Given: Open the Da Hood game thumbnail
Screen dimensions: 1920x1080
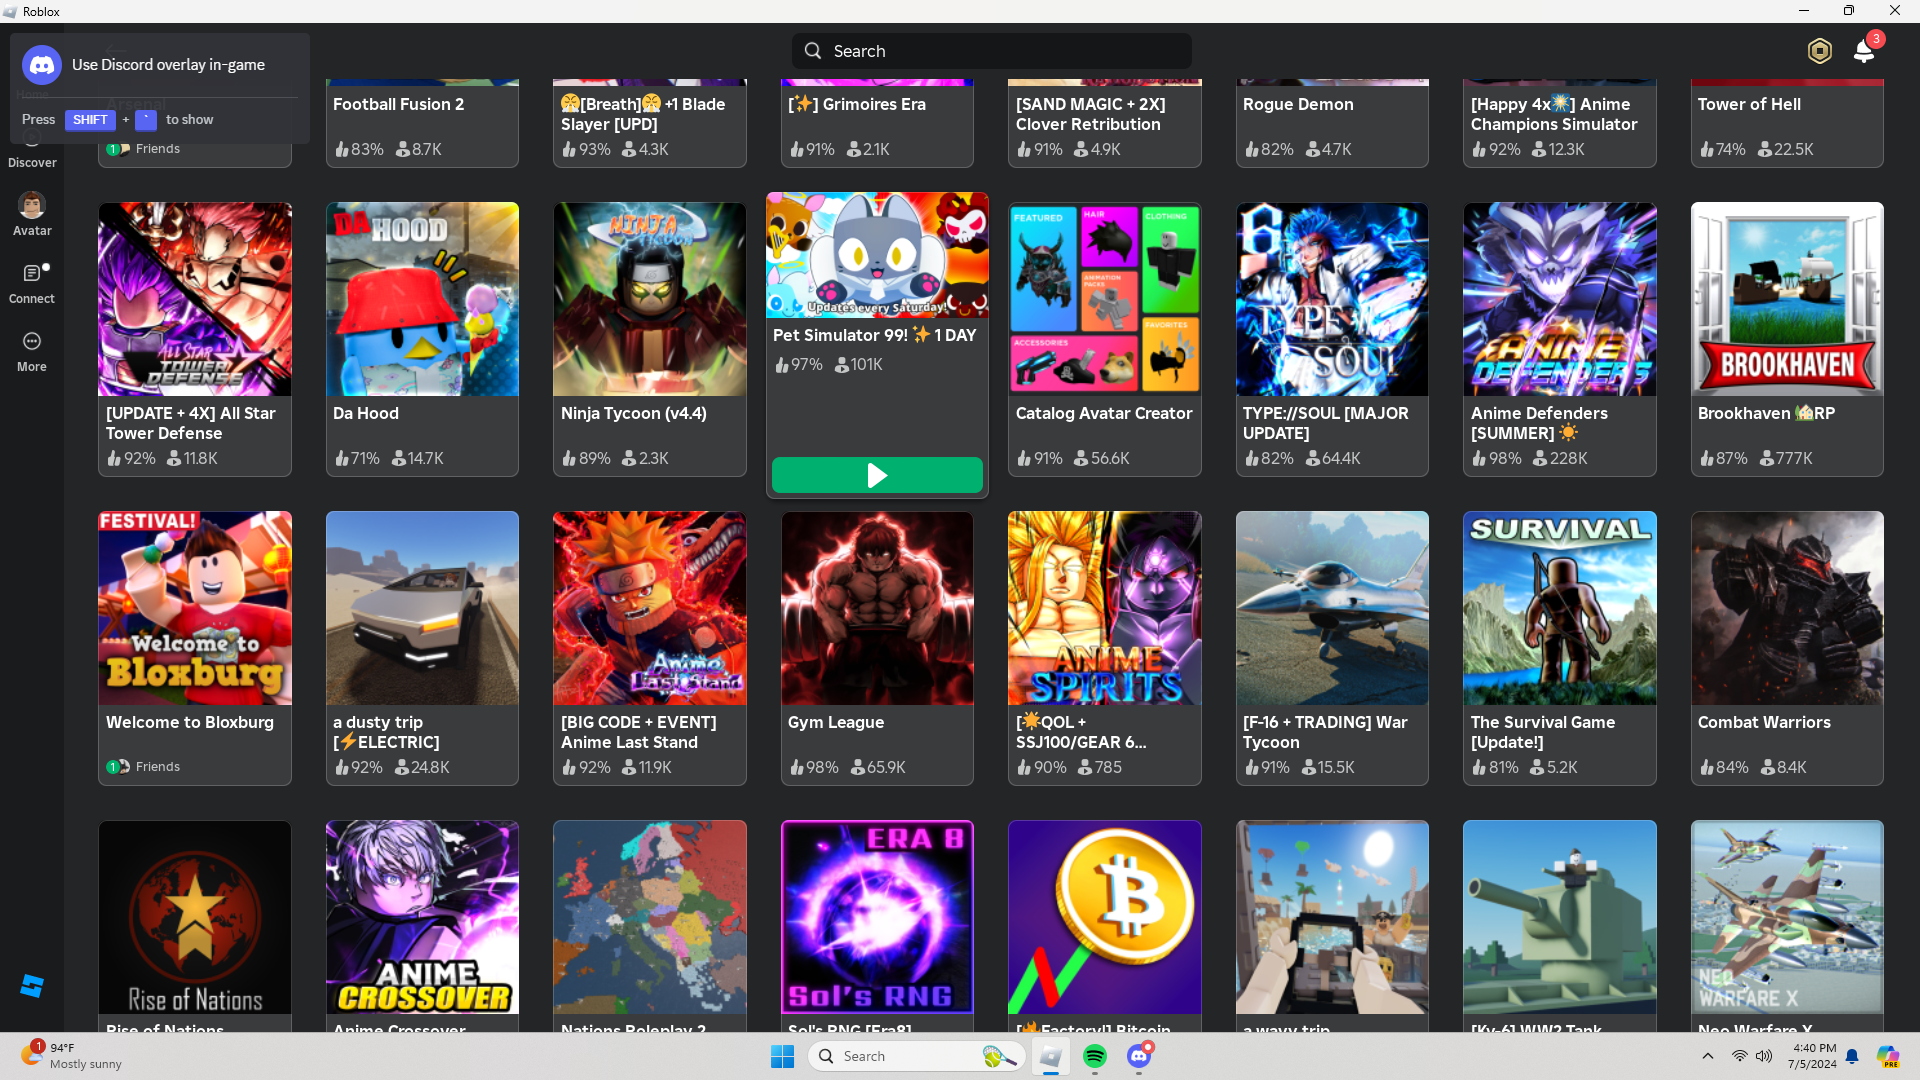Looking at the screenshot, I should click(422, 299).
